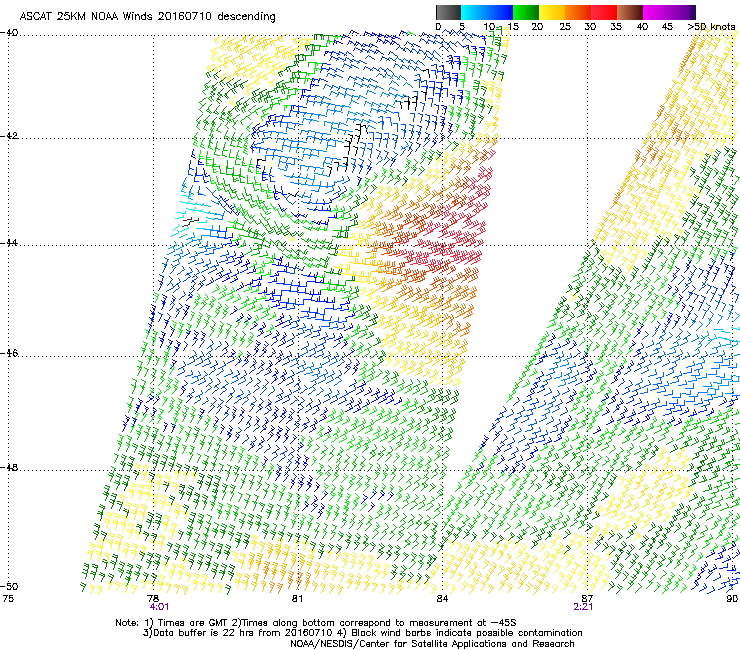Click the legend label '25'
Screen dimensions: 740x650
coord(564,27)
